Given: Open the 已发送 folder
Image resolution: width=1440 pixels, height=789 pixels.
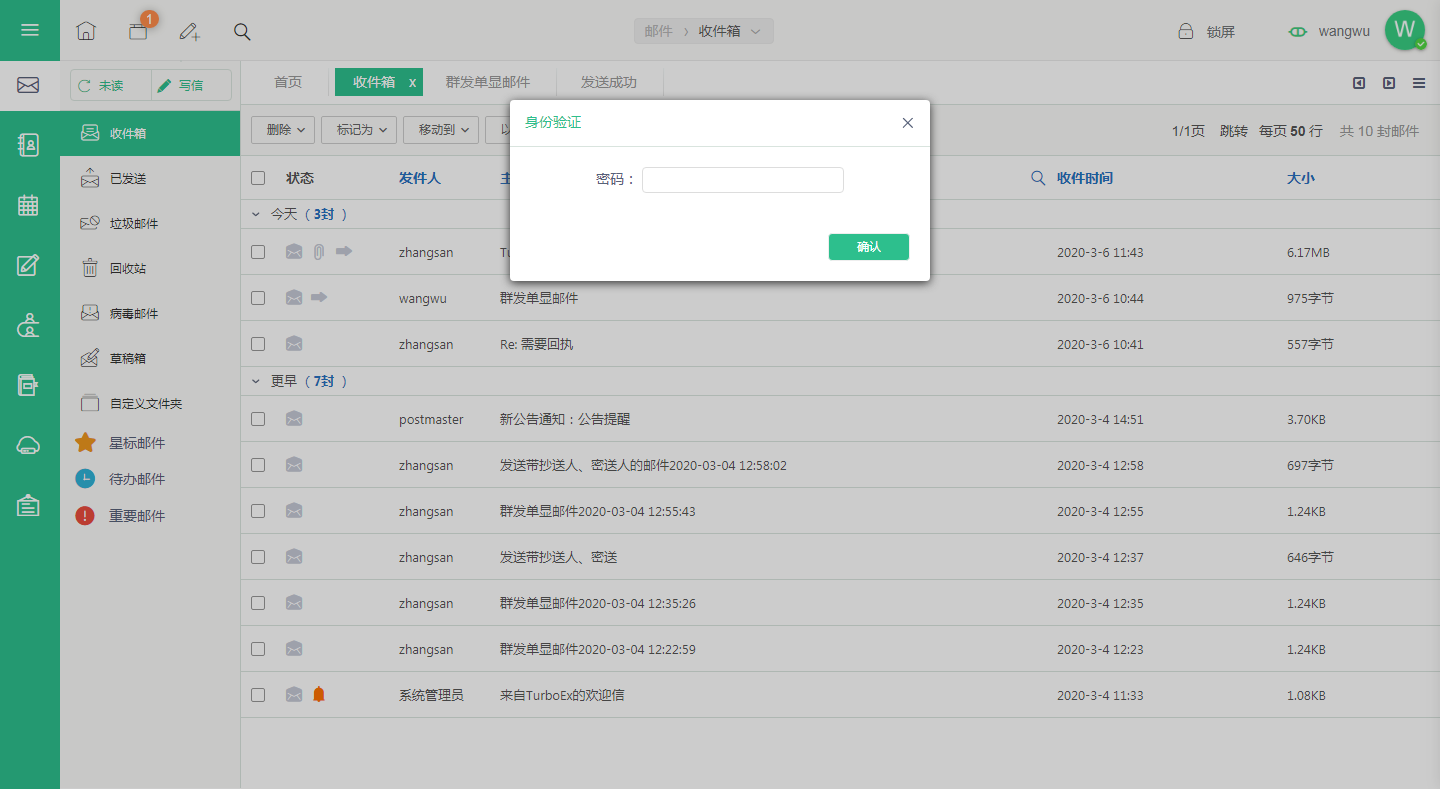Looking at the screenshot, I should [x=150, y=178].
